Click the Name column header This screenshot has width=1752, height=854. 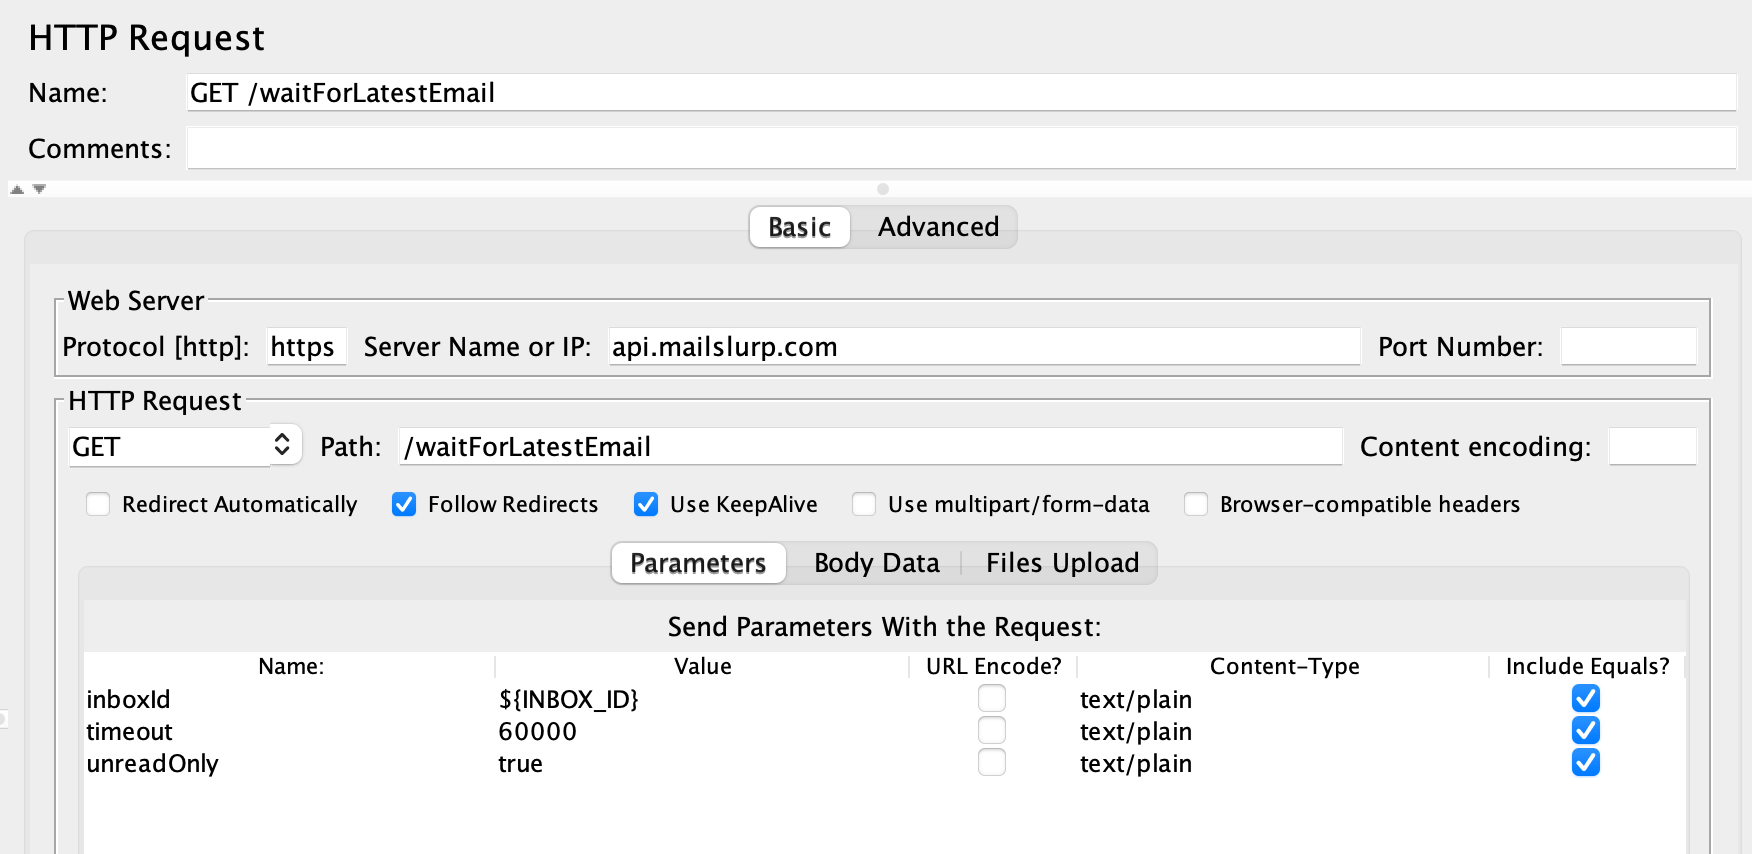click(x=290, y=666)
